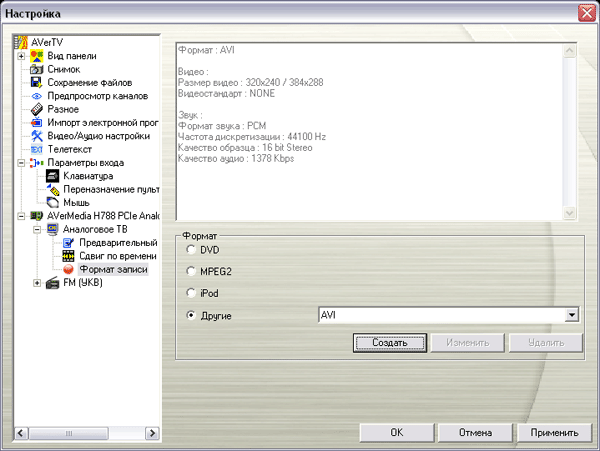
Task: Click the Вид панели icon
Action: [37, 56]
